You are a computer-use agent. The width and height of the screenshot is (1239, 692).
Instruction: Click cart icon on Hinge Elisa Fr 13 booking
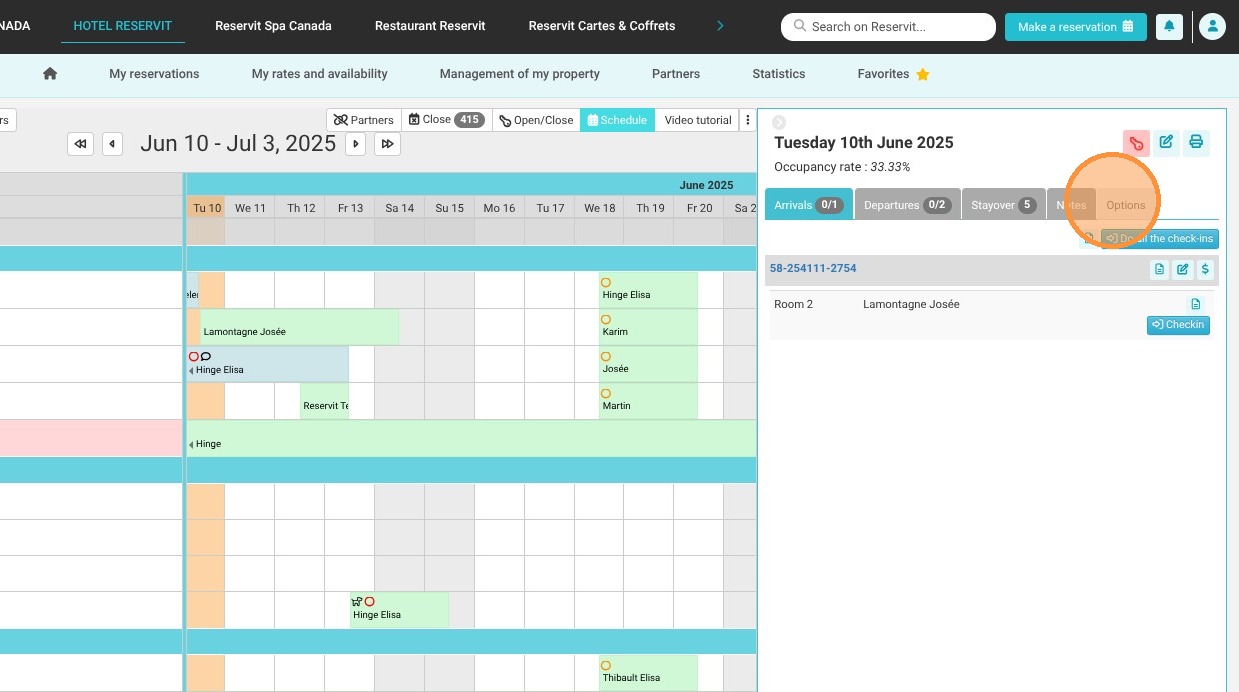point(357,601)
